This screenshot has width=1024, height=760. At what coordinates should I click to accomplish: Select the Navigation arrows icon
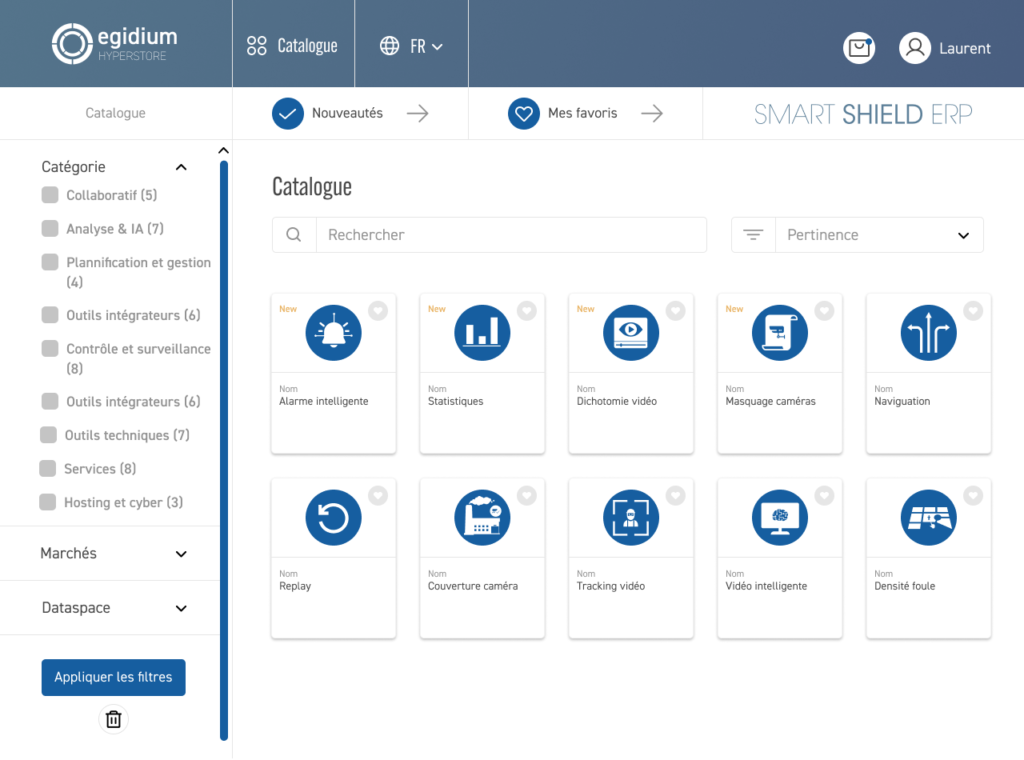click(928, 333)
